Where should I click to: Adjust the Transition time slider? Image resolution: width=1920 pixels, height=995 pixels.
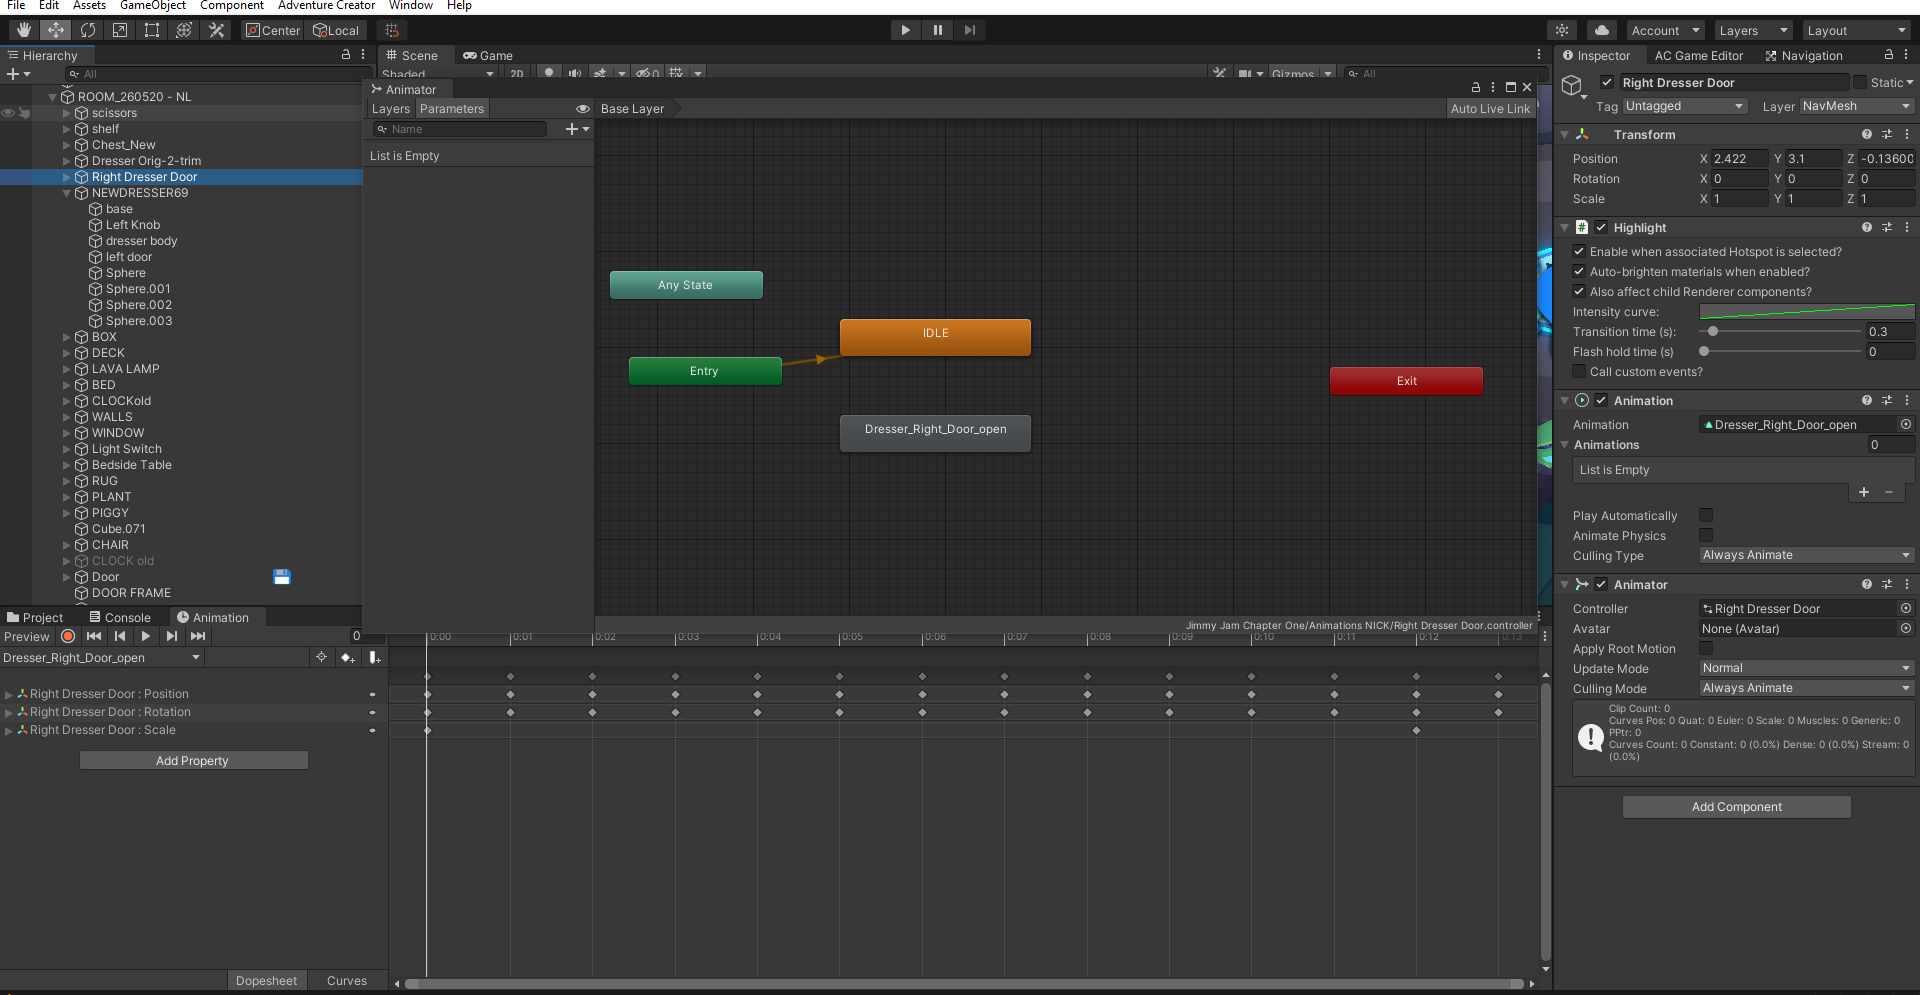pyautogui.click(x=1781, y=332)
